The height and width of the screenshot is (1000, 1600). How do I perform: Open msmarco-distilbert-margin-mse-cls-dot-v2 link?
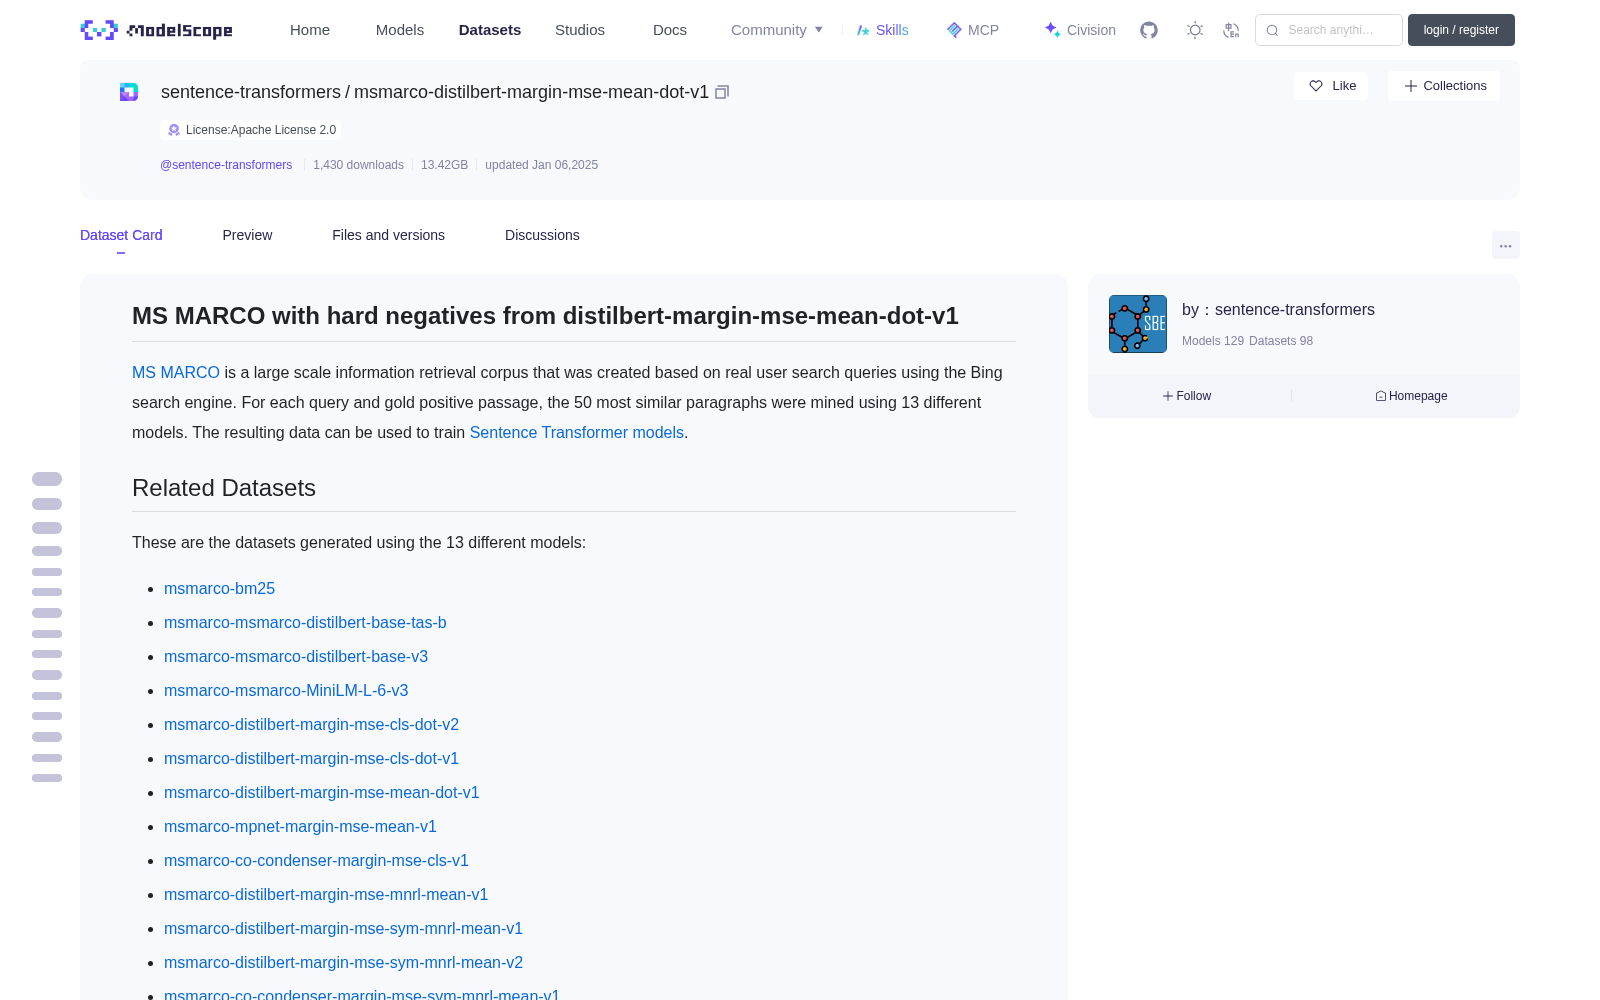click(311, 725)
